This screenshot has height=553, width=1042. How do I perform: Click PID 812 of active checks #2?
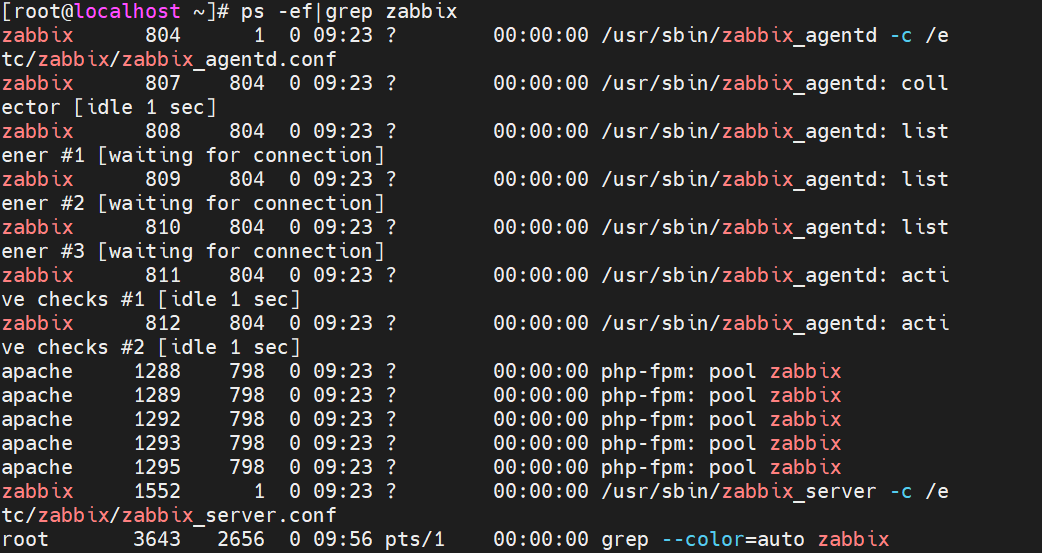(x=163, y=323)
